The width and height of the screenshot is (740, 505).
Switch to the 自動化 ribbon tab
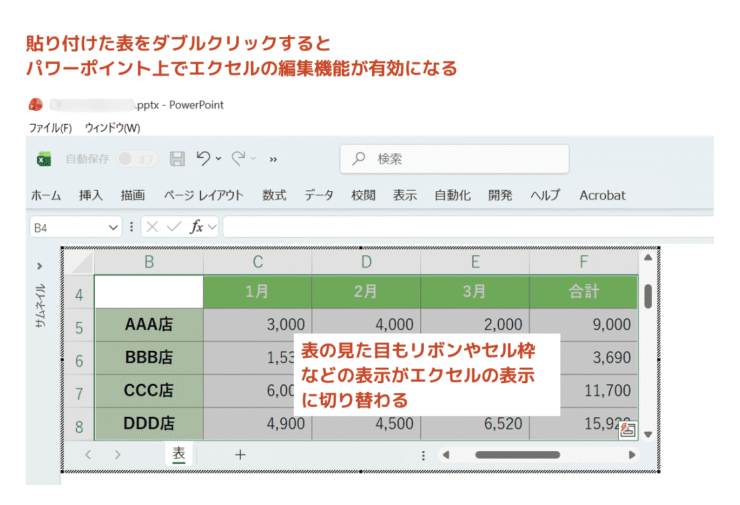(x=453, y=195)
